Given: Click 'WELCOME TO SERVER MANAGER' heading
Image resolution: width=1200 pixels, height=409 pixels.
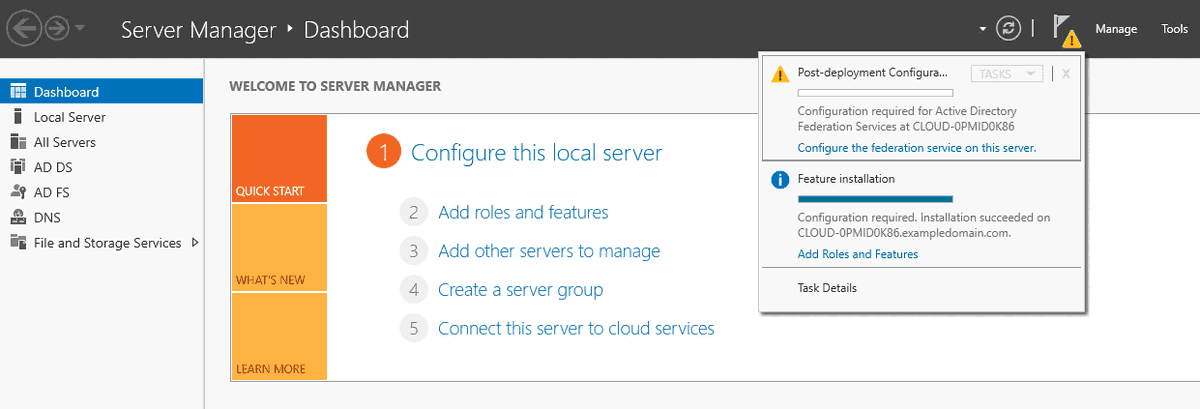Looking at the screenshot, I should 335,86.
